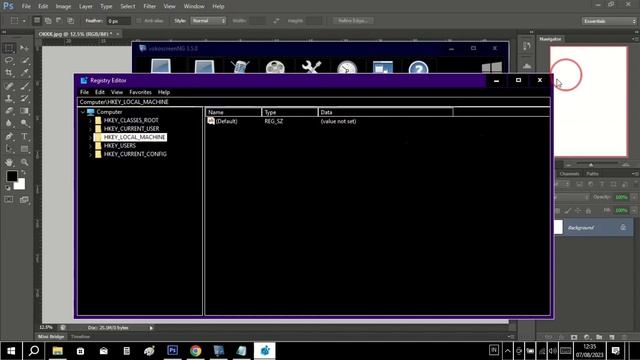Open the Style dropdown in options bar
Image resolution: width=640 pixels, height=360 pixels.
pyautogui.click(x=208, y=20)
